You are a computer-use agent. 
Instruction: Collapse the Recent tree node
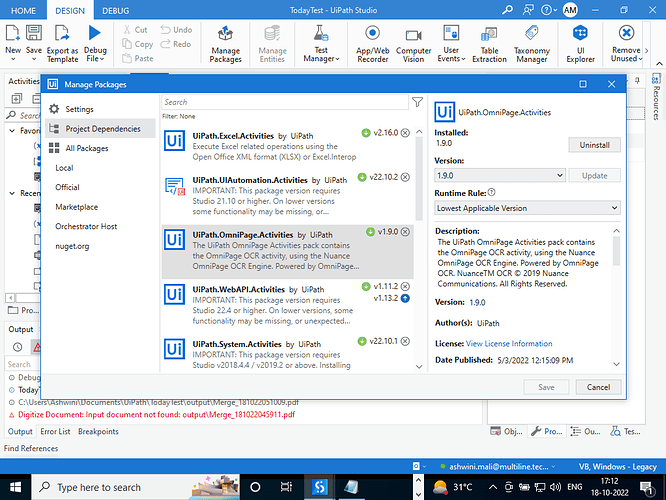[x=12, y=193]
